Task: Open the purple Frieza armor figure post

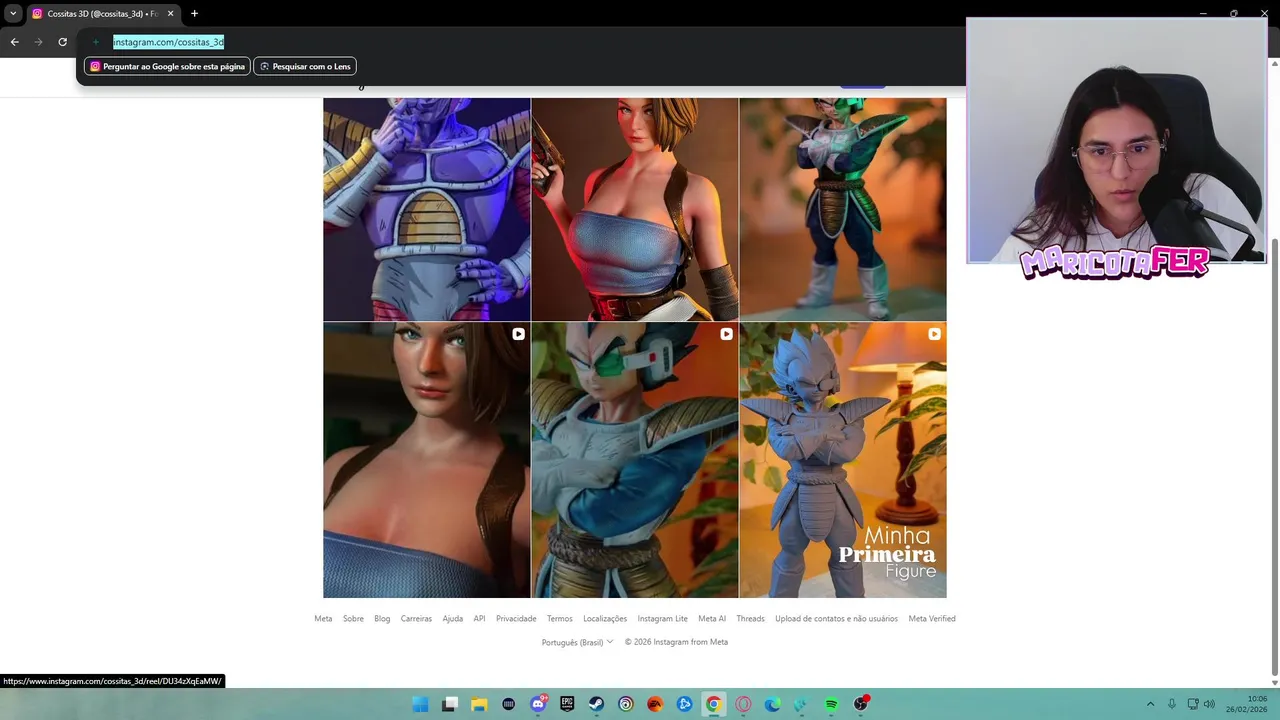Action: point(427,209)
